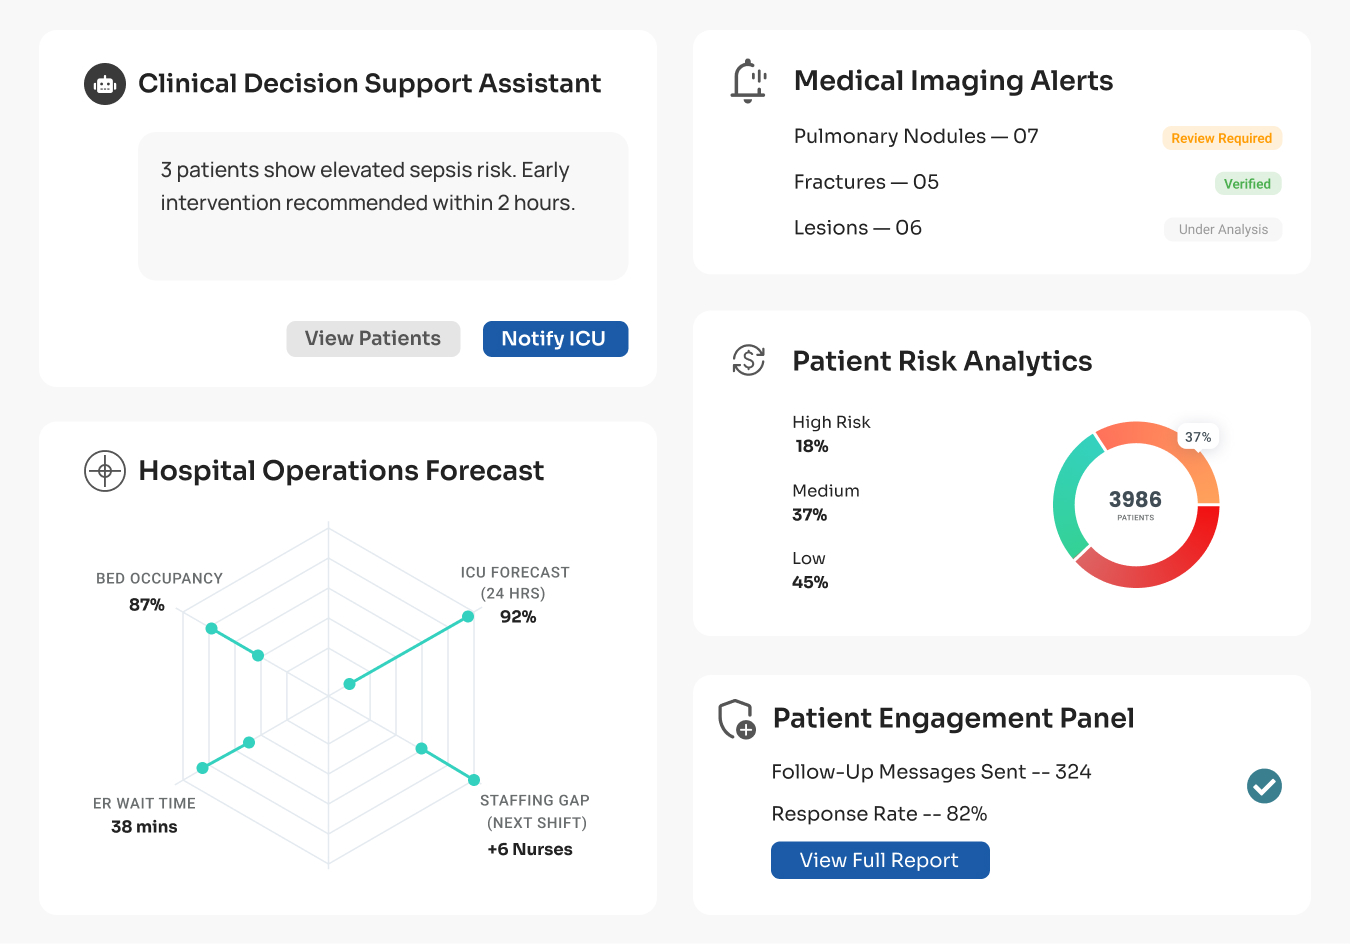Click the sepsis risk message box
This screenshot has height=944, width=1364.
pyautogui.click(x=383, y=206)
